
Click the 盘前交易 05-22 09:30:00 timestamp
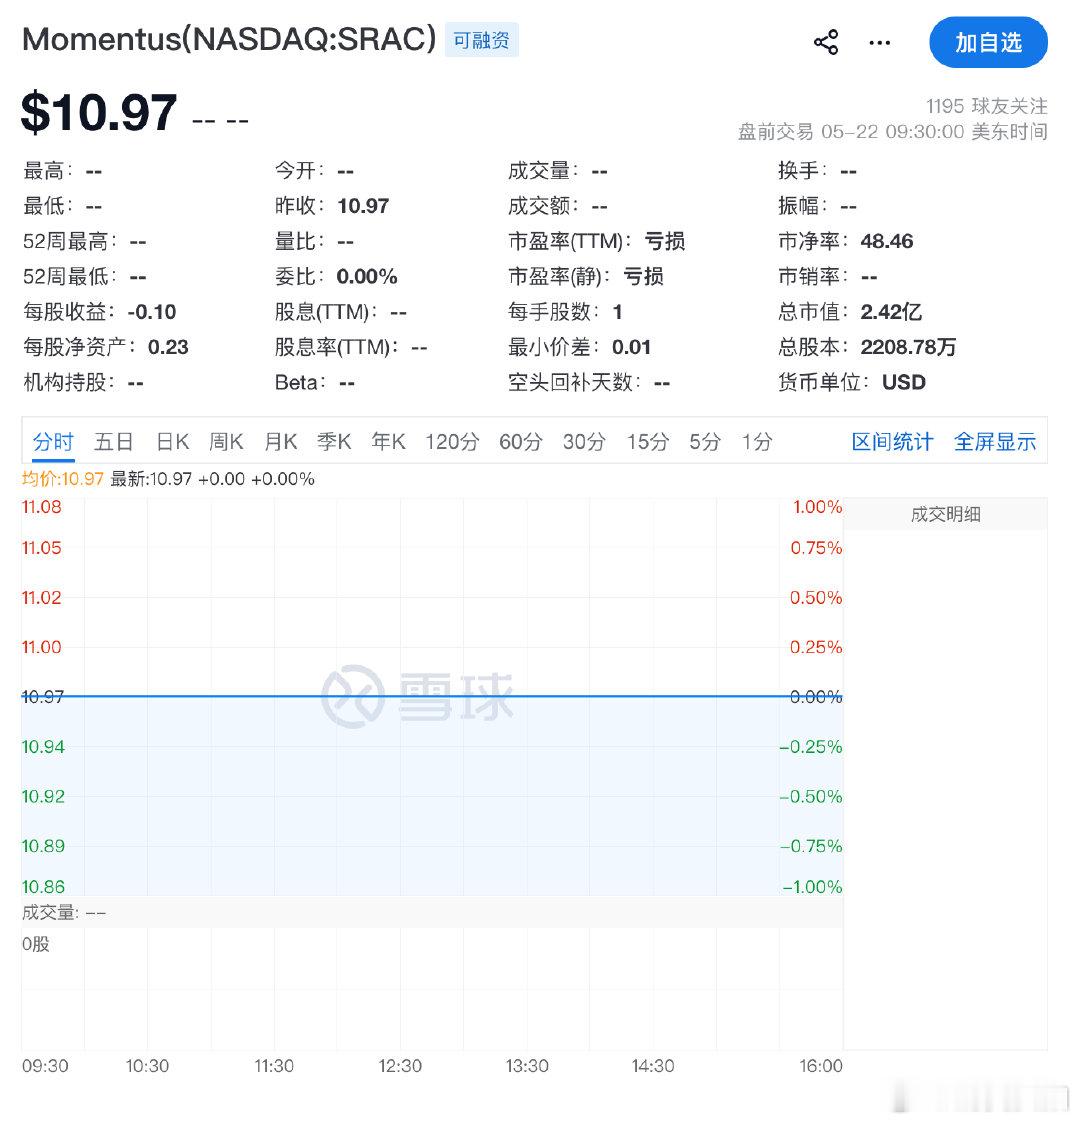(x=892, y=132)
